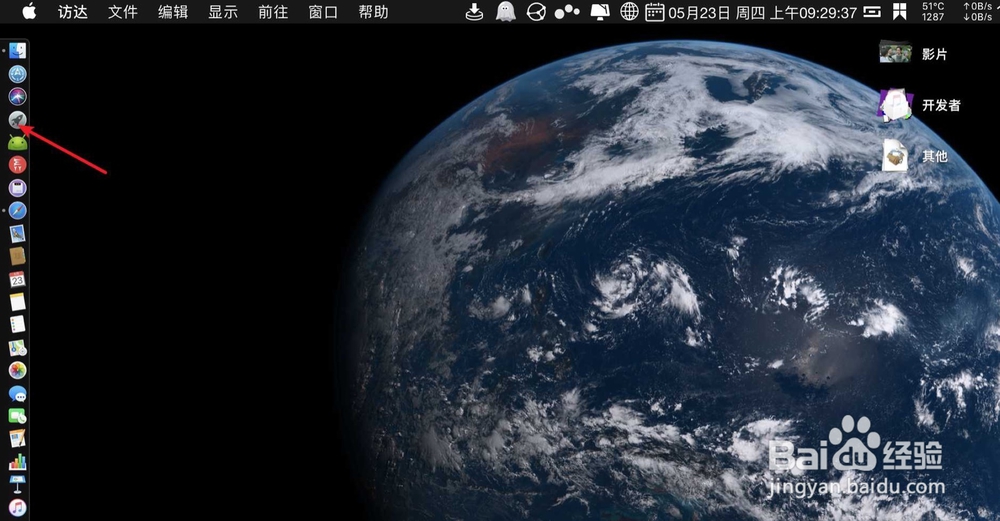Open the 访达 menu
The image size is (1000, 521).
coord(73,11)
